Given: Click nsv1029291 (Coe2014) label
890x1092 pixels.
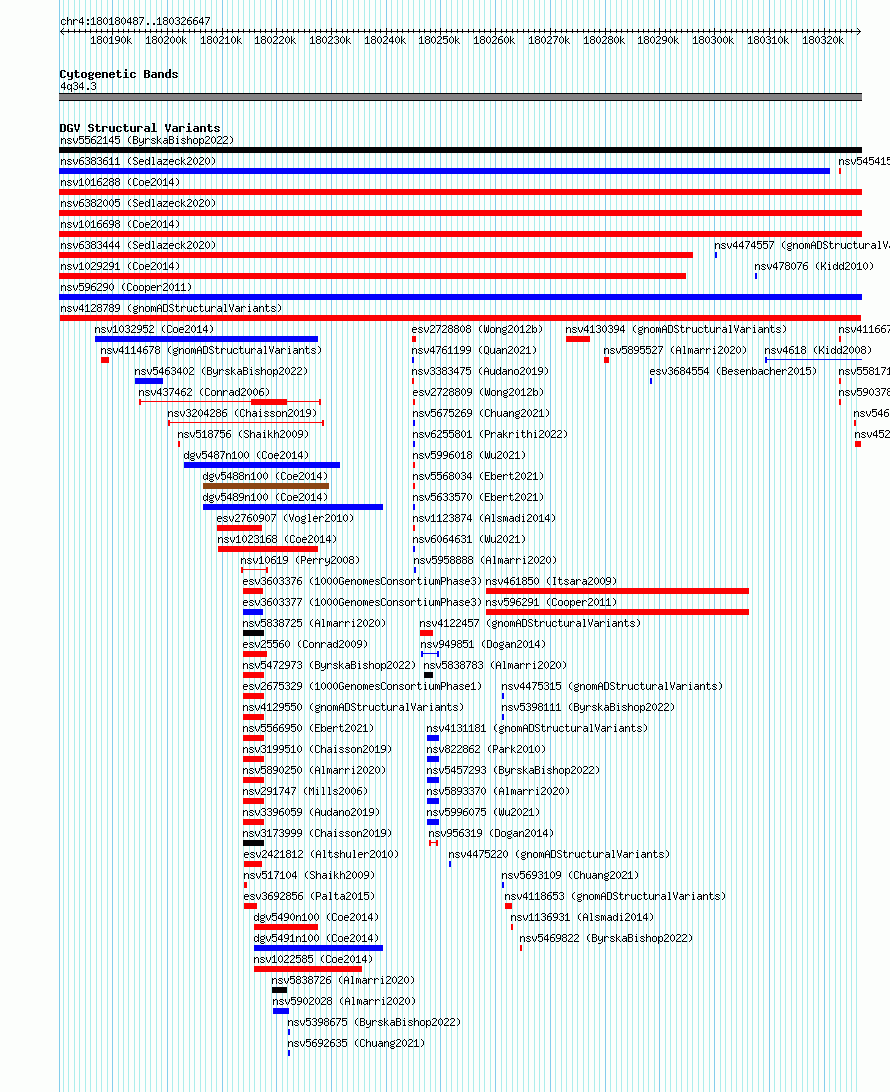Looking at the screenshot, I should [x=120, y=265].
